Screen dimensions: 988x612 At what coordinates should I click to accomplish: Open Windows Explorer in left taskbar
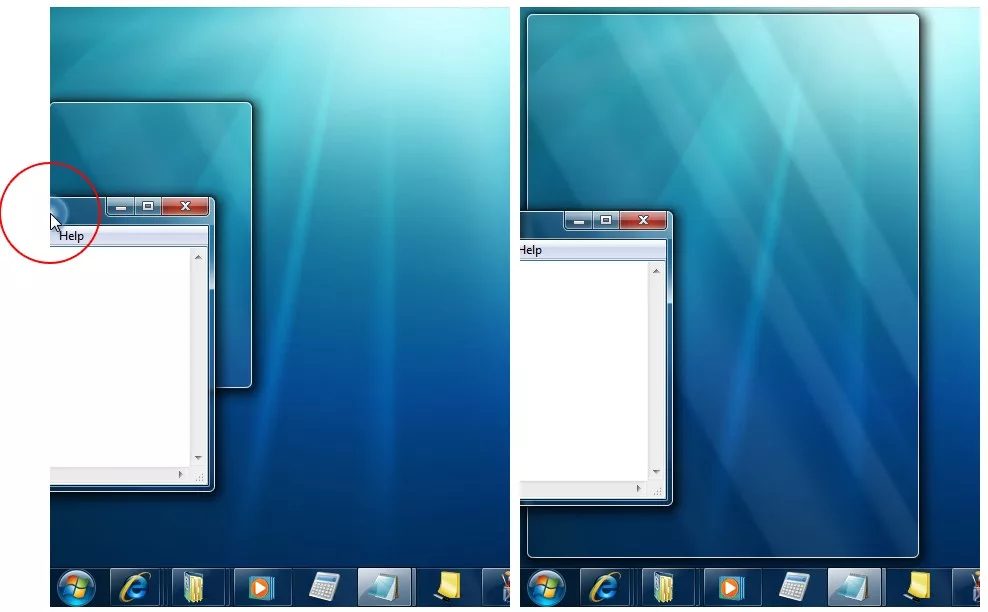pos(197,586)
